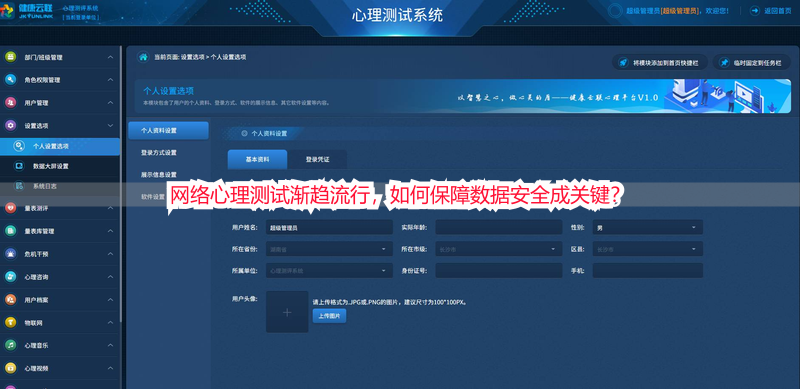
Task: Click the 身份证号 input field
Action: [x=498, y=271]
